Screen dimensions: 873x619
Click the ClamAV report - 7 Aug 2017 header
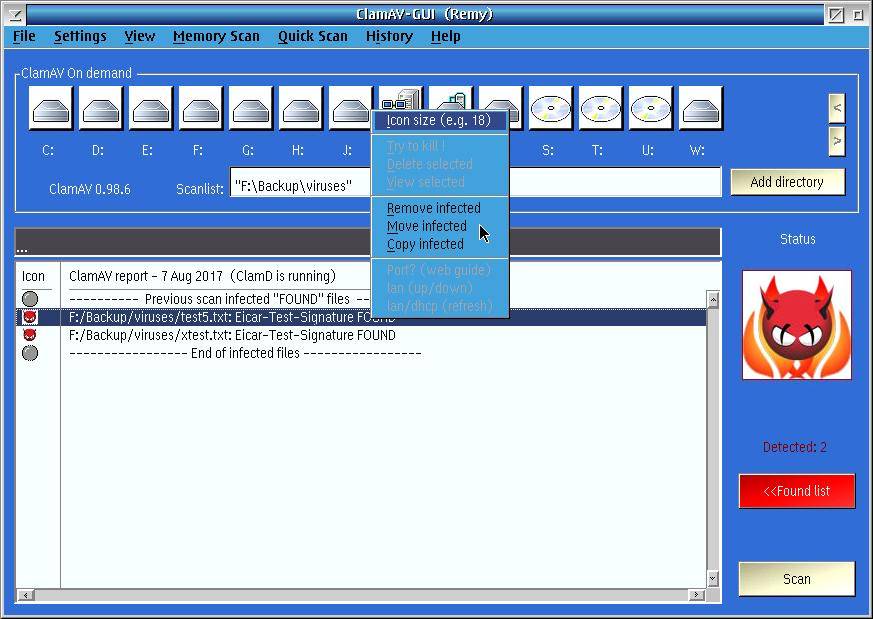203,276
